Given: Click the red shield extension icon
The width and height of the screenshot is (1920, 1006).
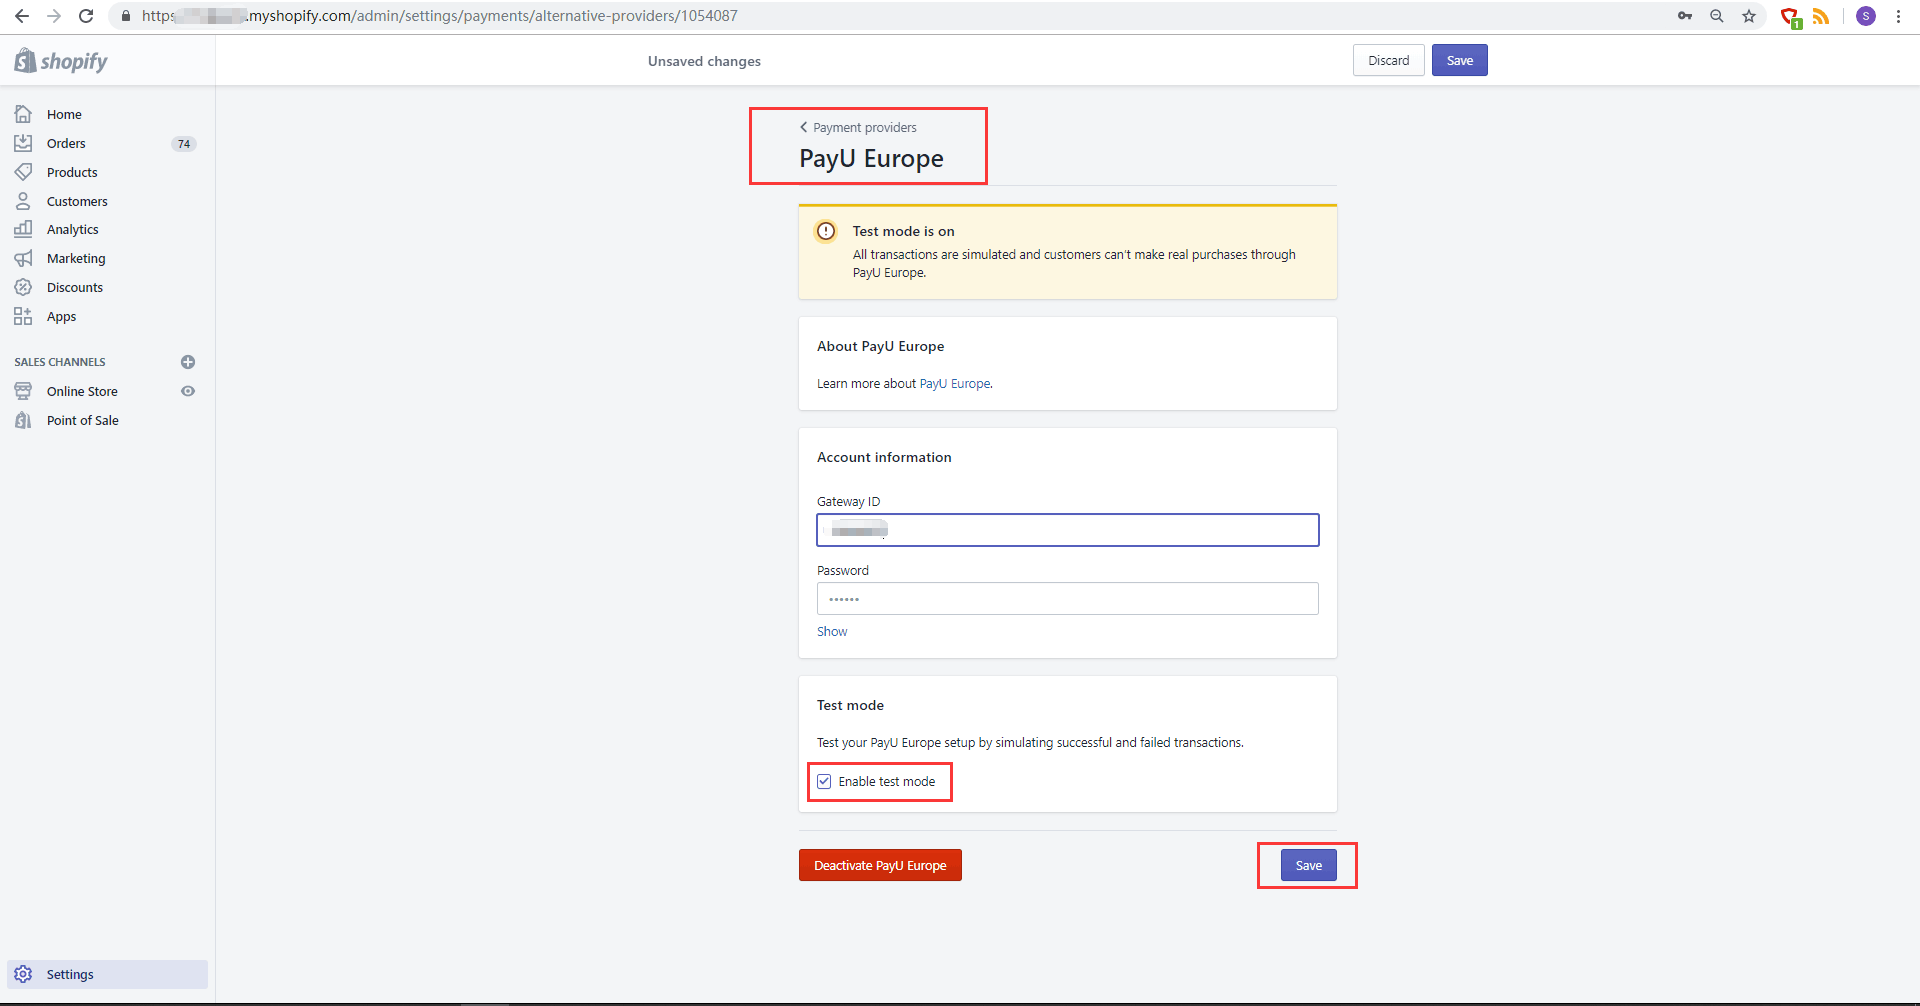Looking at the screenshot, I should 1791,17.
